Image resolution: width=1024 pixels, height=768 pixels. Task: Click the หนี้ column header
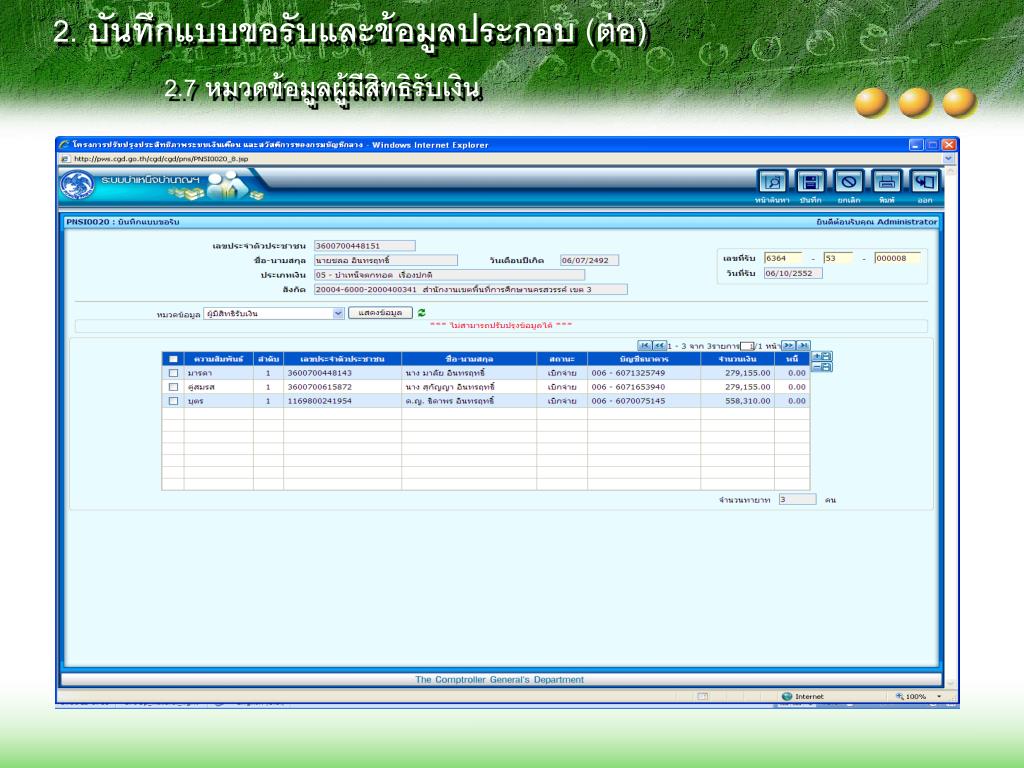coord(792,359)
